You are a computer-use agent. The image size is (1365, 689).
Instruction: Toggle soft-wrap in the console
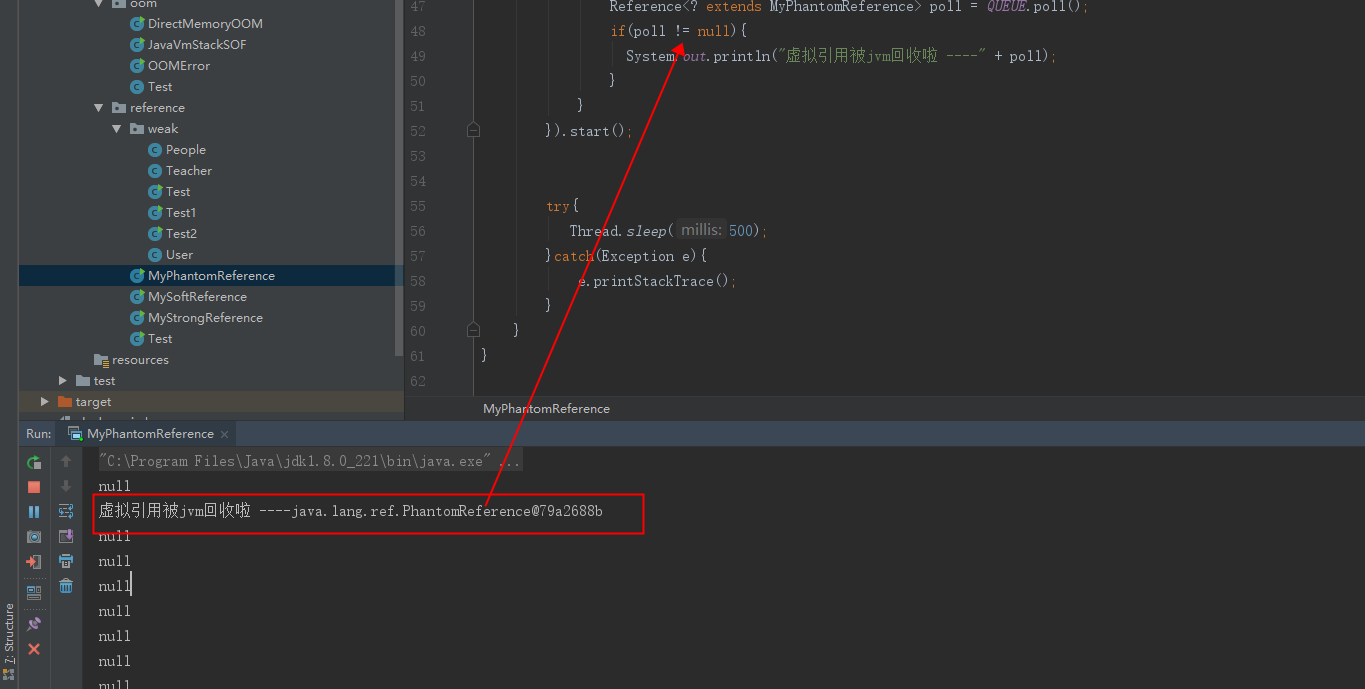click(x=66, y=511)
